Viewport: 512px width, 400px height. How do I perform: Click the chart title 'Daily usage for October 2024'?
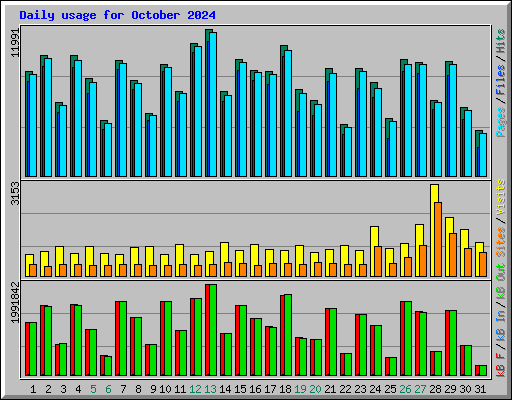[117, 15]
